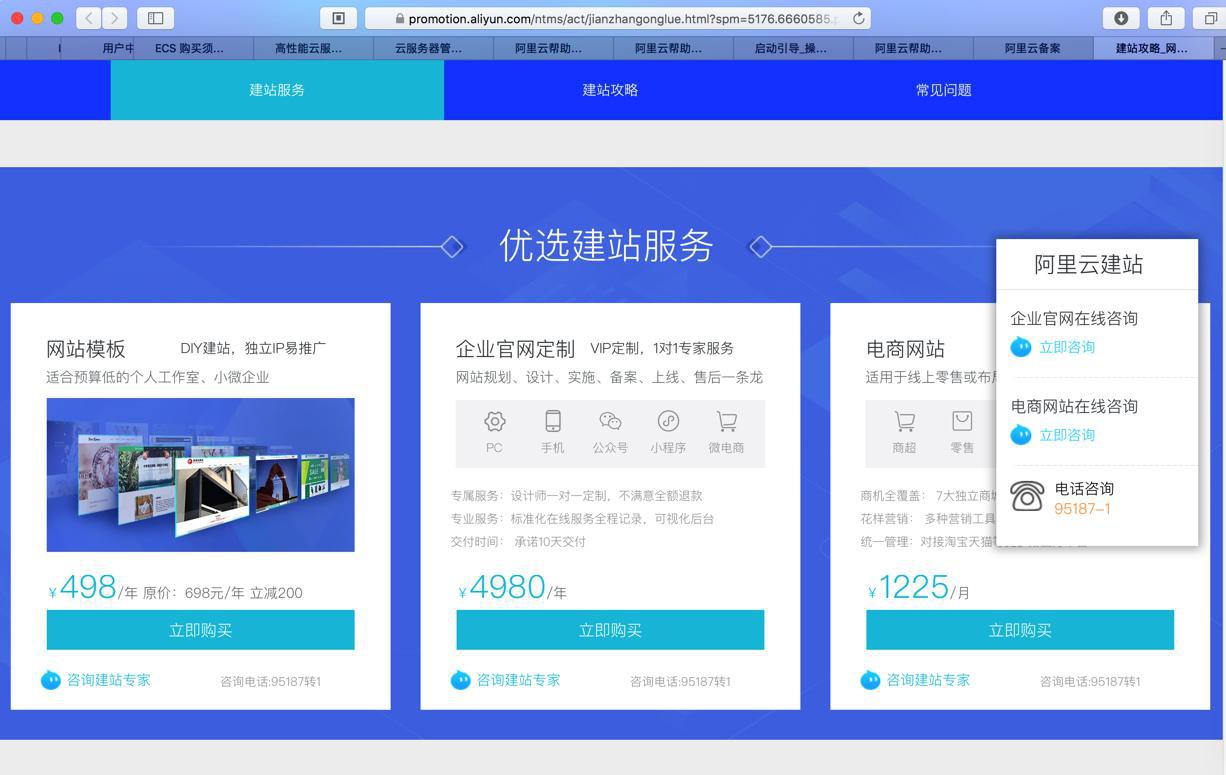Select the 建站服务 navigation tab
This screenshot has height=775, width=1226.
[x=277, y=90]
